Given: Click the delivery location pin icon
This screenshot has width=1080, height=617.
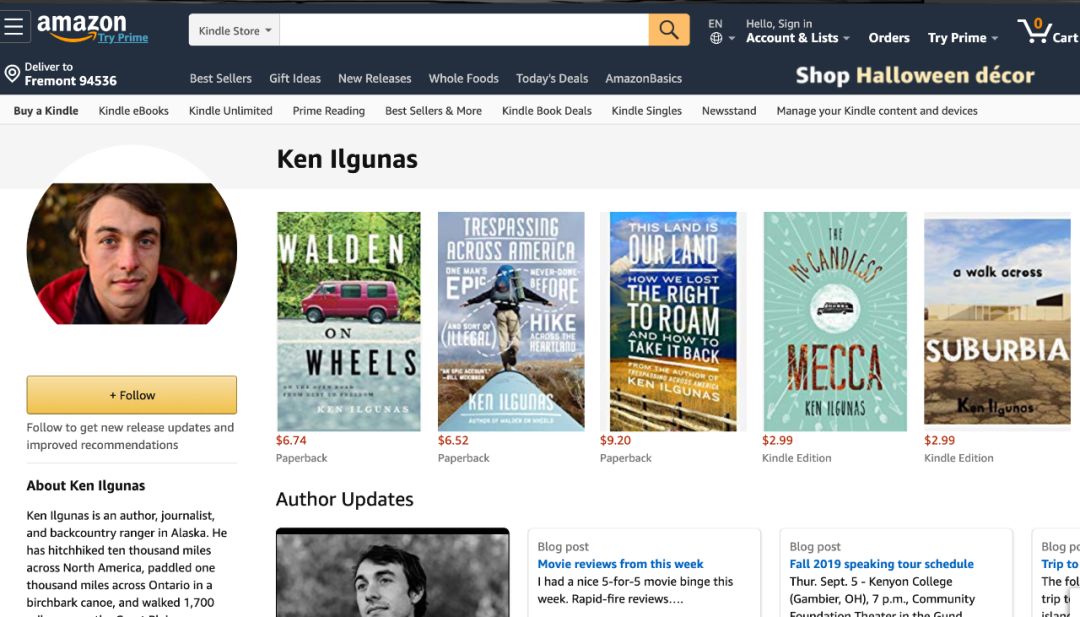Looking at the screenshot, I should (x=12, y=74).
